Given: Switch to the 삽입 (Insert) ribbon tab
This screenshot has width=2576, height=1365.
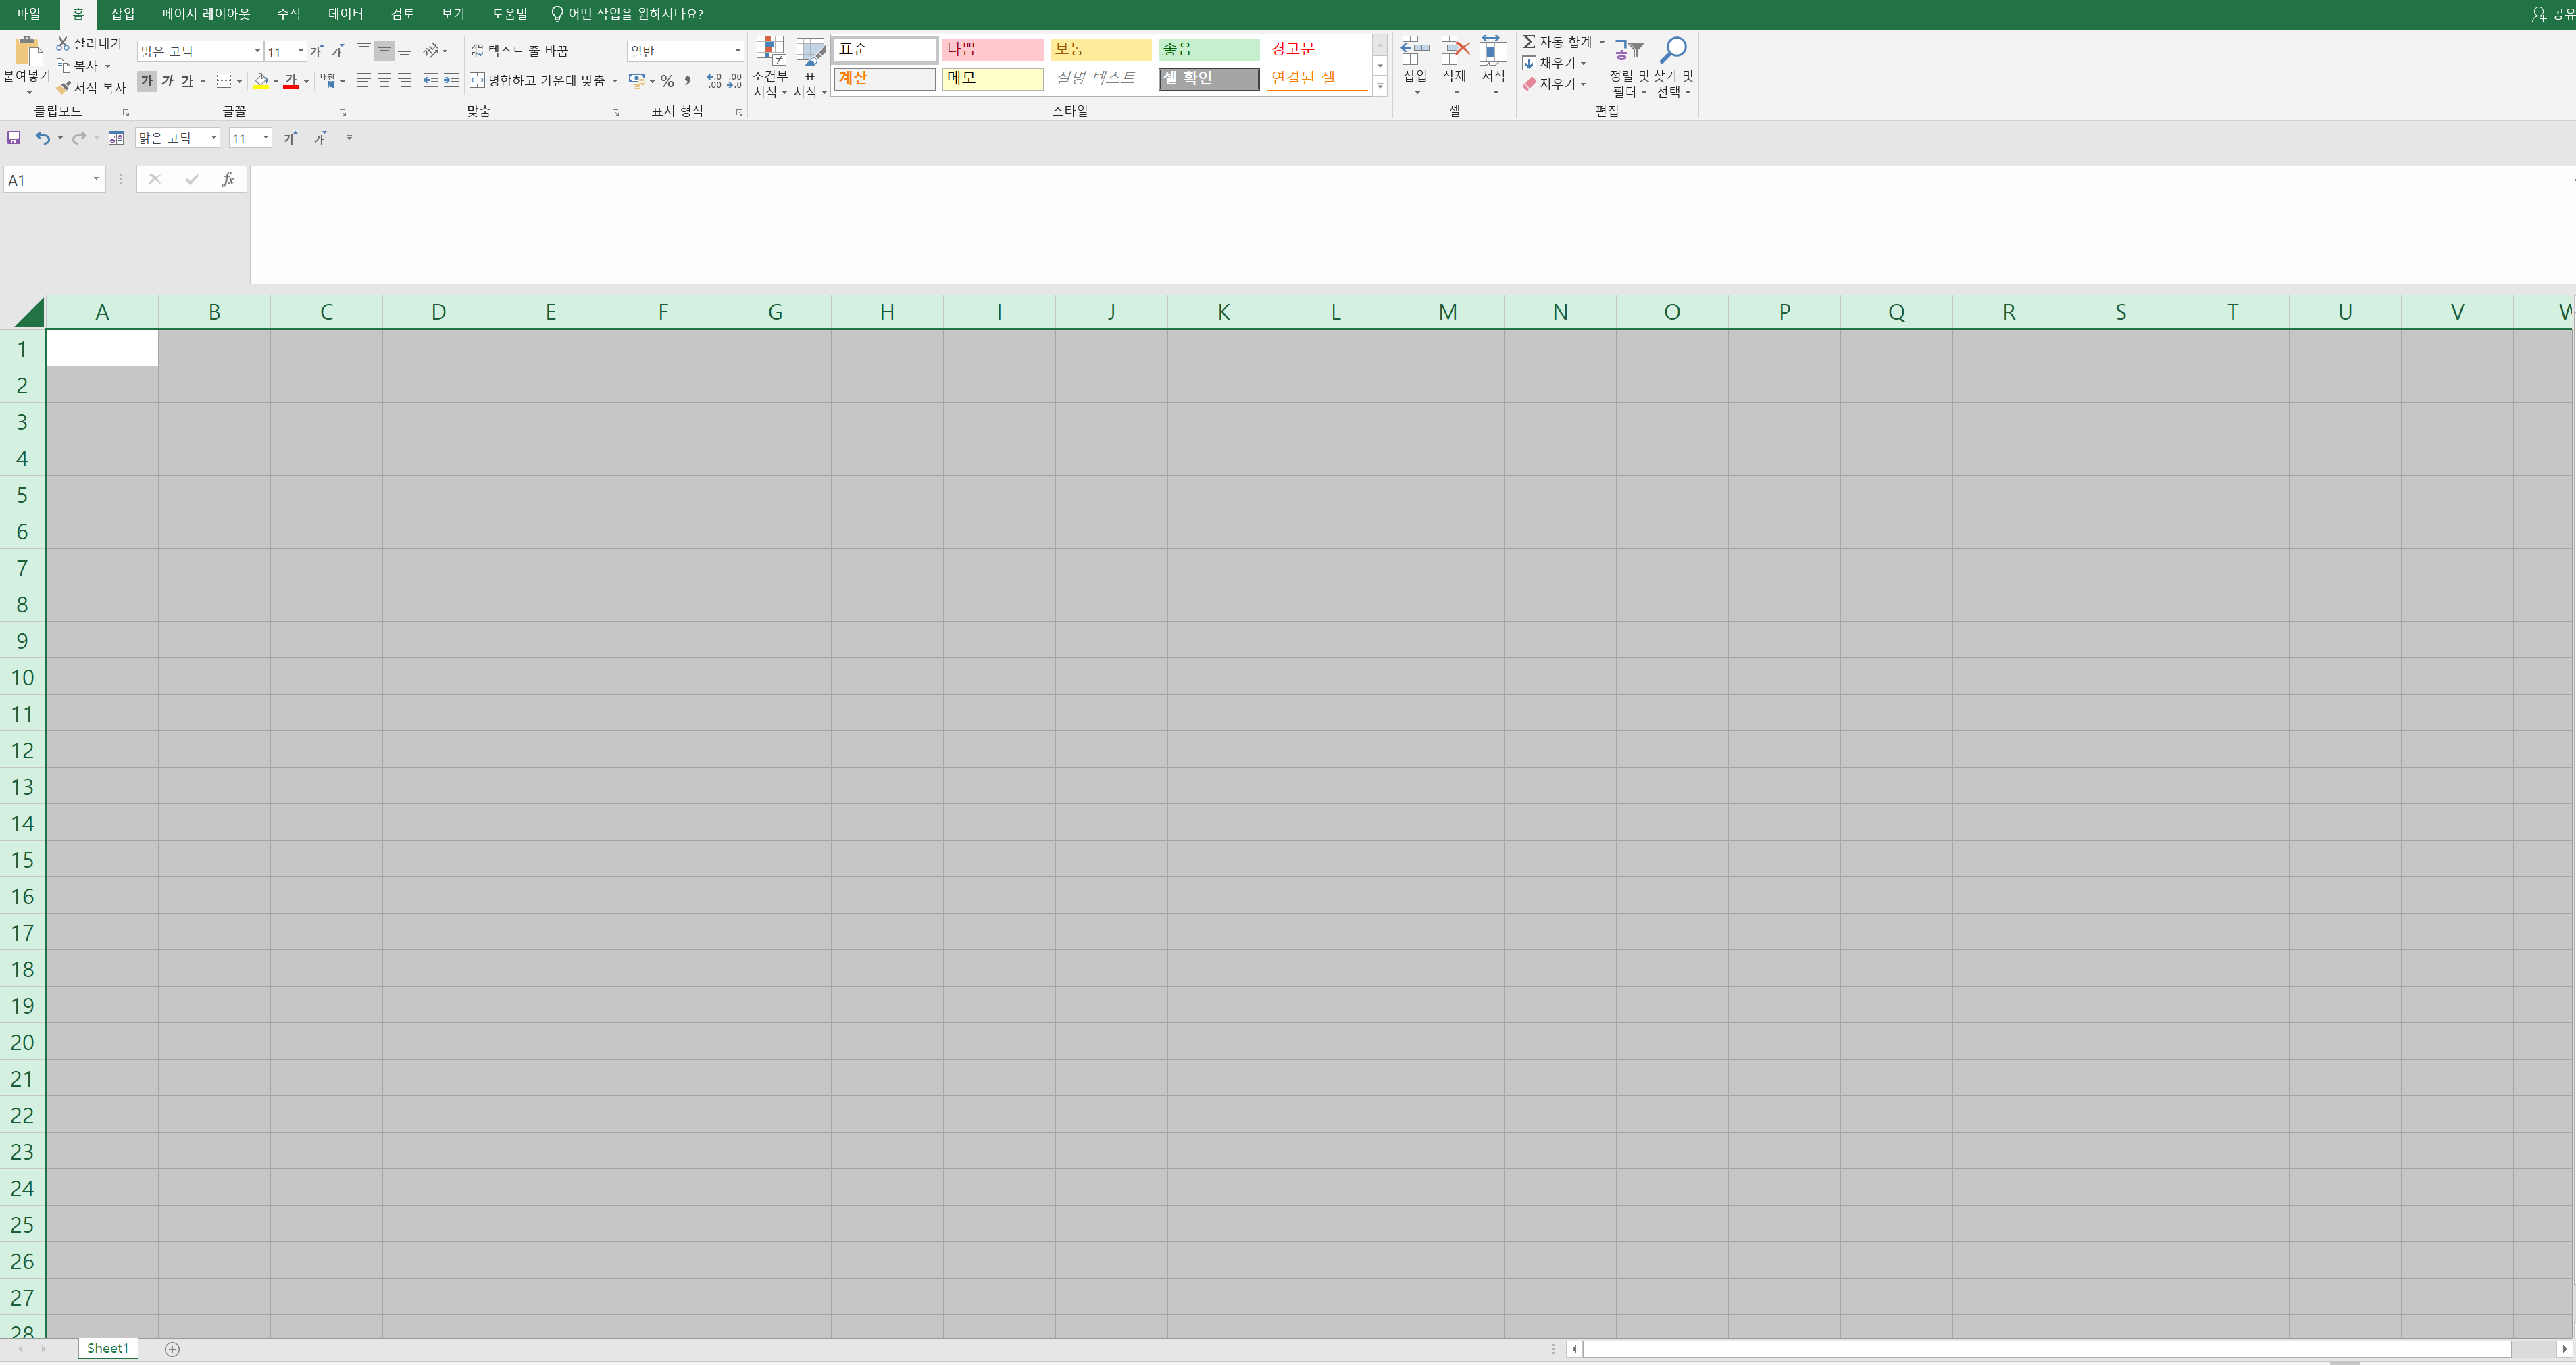Looking at the screenshot, I should click(122, 14).
